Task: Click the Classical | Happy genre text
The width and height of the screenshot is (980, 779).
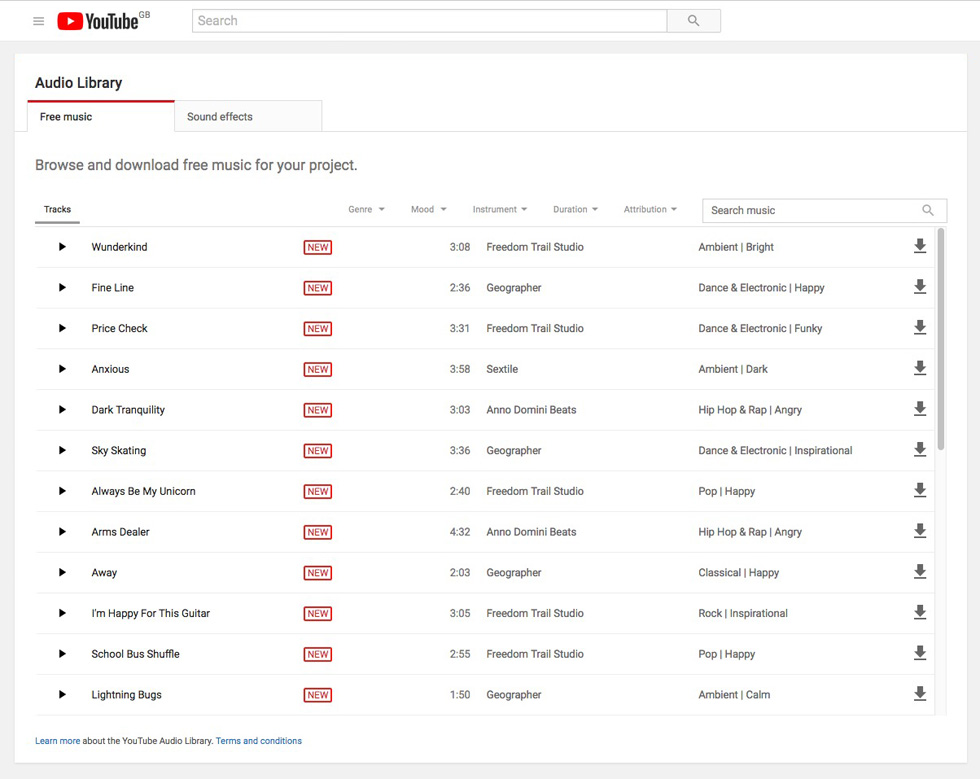Action: click(739, 573)
